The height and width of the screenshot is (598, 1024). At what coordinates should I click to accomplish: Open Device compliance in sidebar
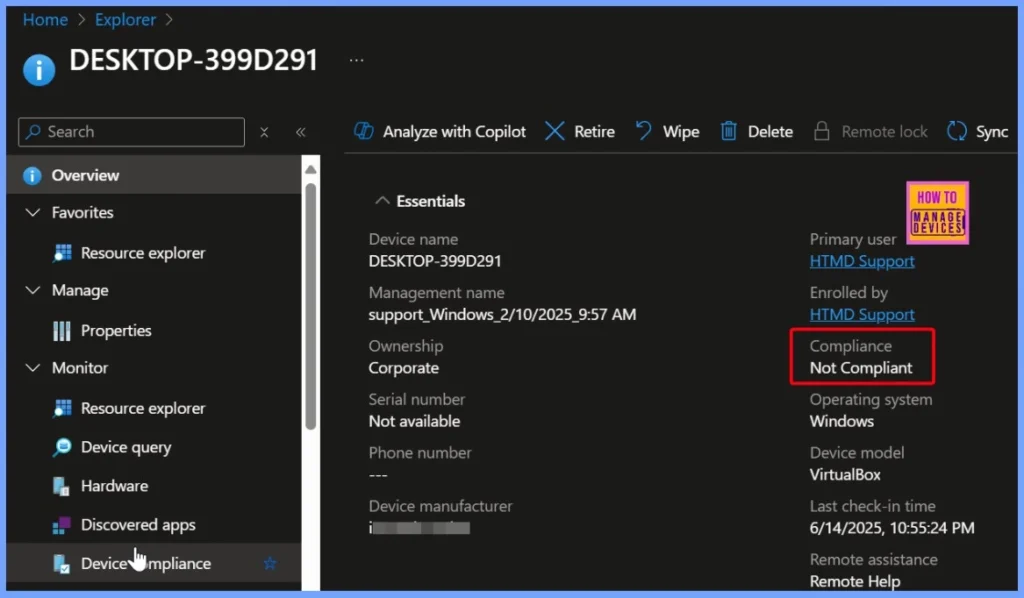(x=145, y=563)
